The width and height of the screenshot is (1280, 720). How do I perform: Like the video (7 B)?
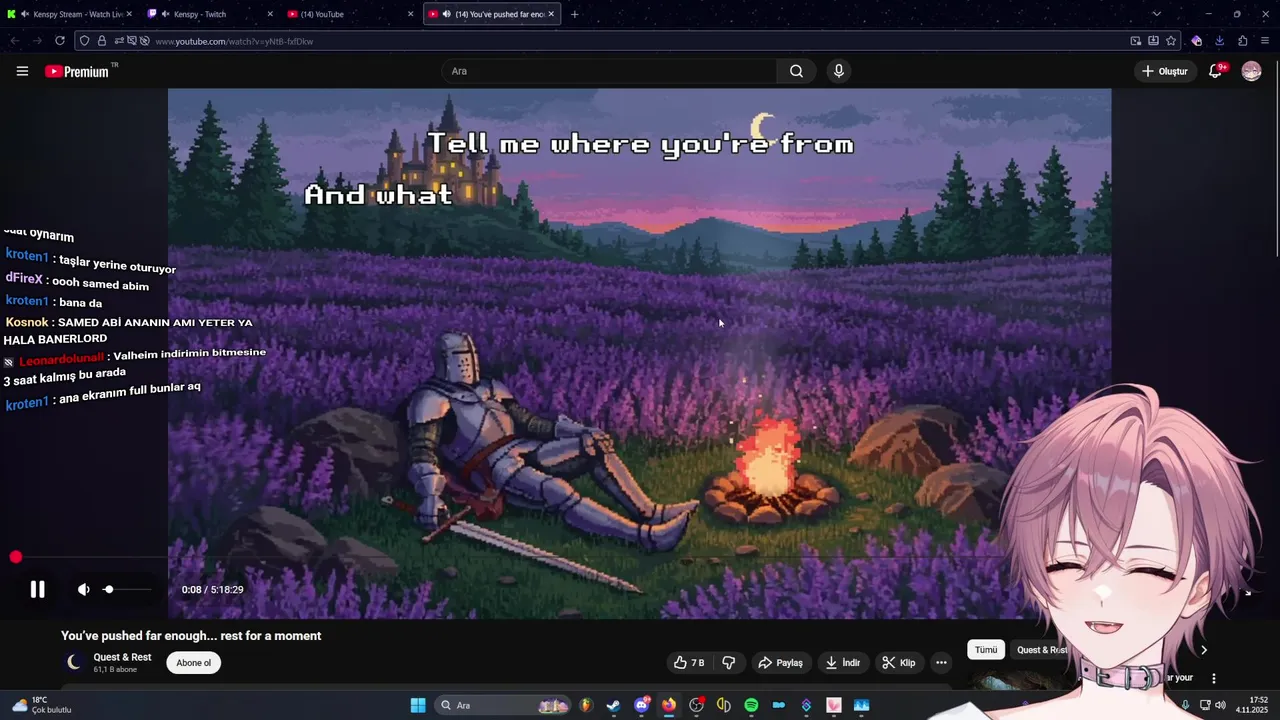689,662
